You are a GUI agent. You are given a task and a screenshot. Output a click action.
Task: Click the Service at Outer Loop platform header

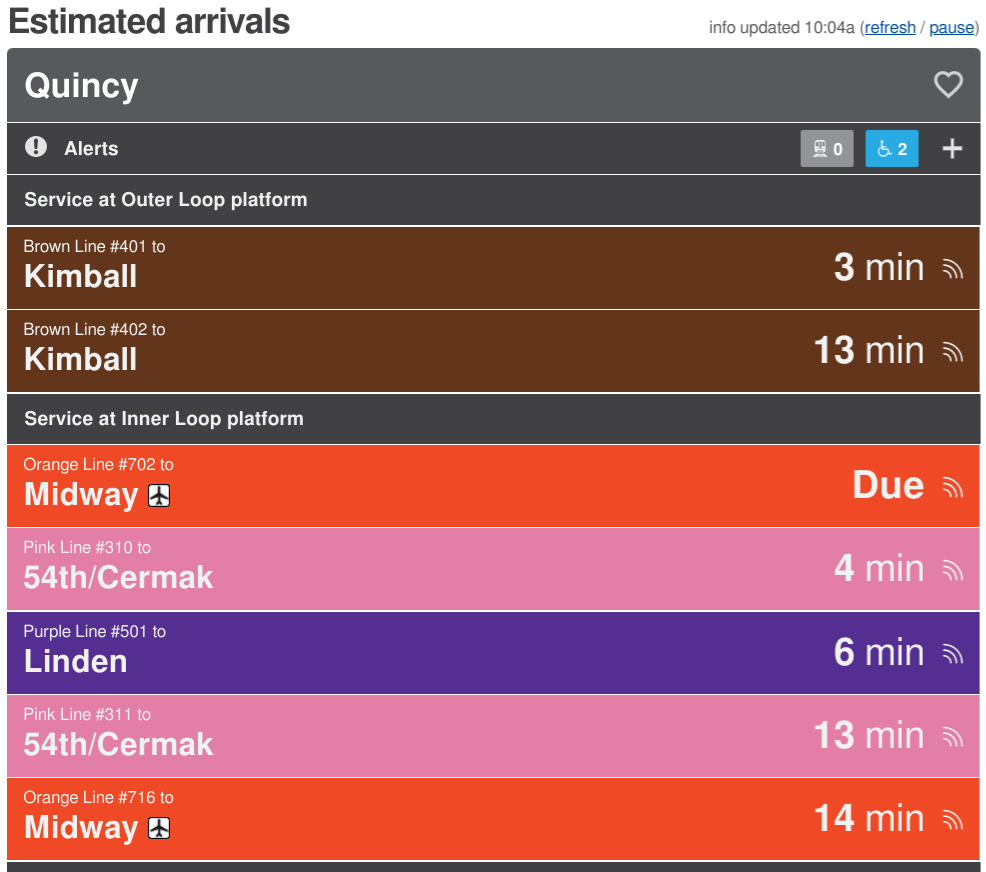click(x=166, y=200)
